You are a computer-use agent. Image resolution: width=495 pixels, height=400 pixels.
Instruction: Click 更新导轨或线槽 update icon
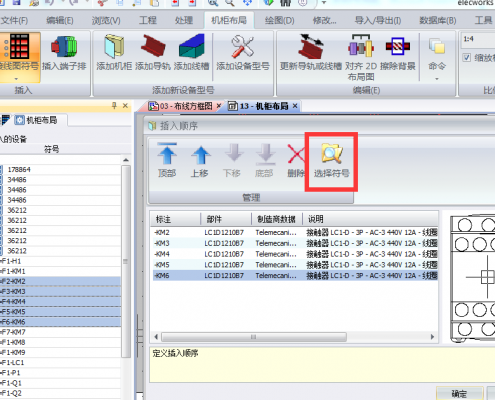pos(311,46)
